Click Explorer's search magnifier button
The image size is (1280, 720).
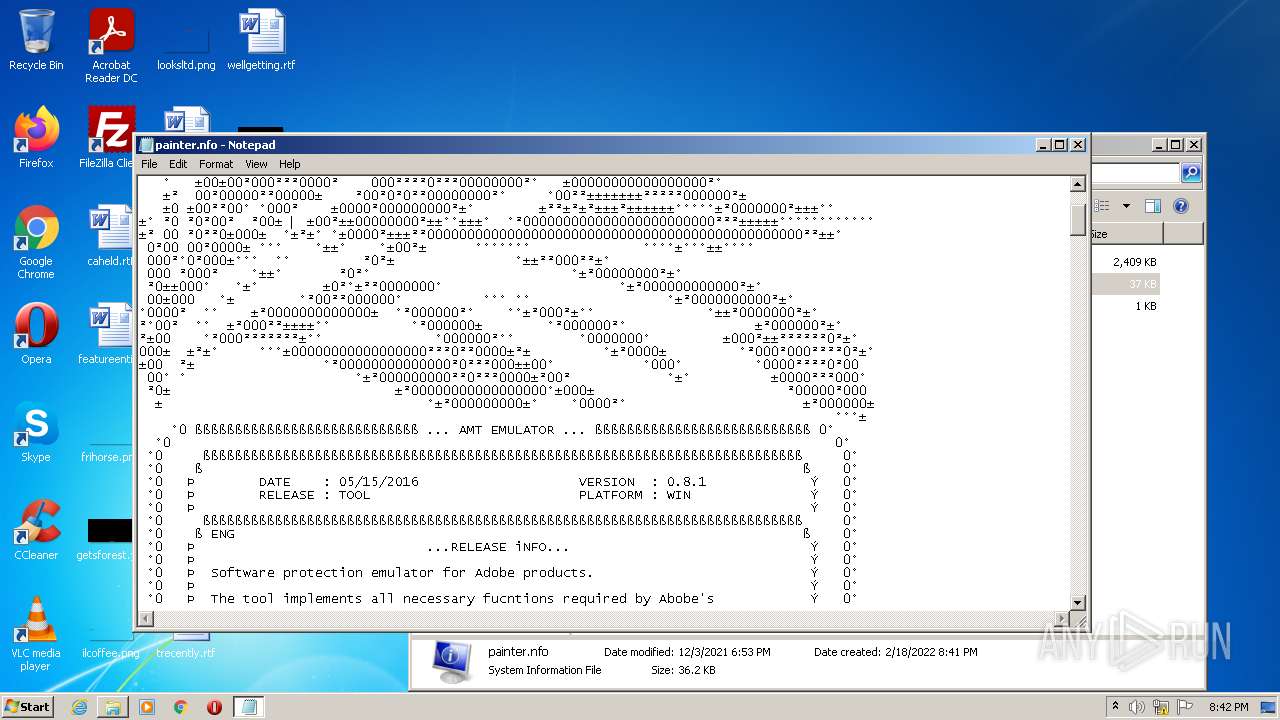coord(1190,173)
